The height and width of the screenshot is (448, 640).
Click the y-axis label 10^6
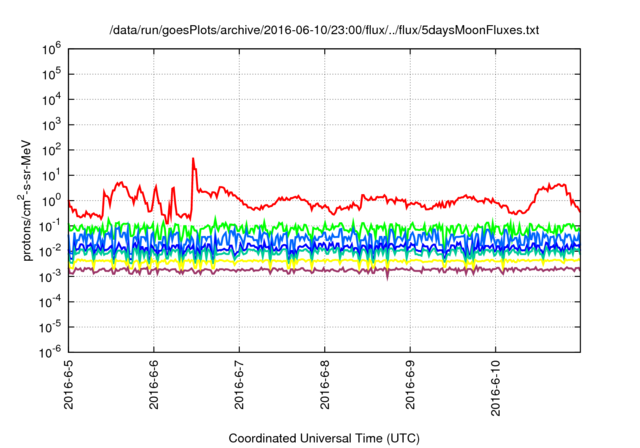coord(52,50)
